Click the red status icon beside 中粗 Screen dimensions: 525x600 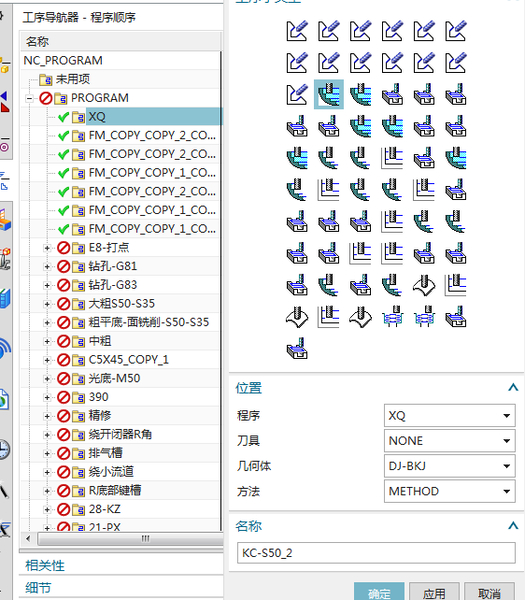64,341
